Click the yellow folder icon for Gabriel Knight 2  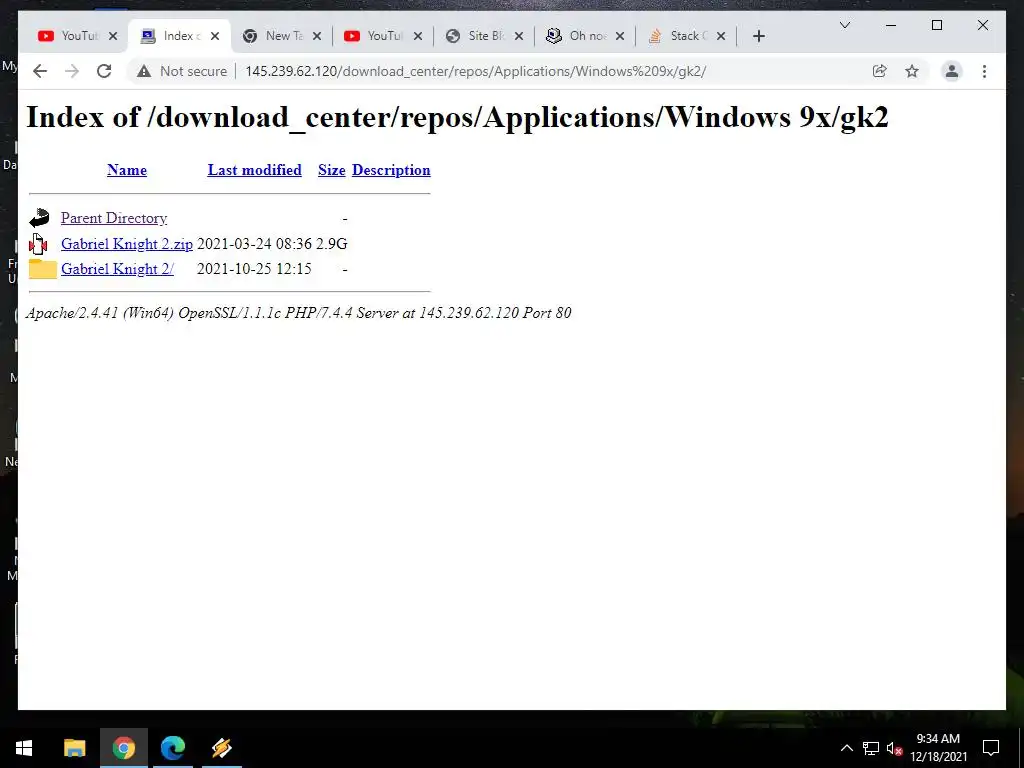(42, 268)
